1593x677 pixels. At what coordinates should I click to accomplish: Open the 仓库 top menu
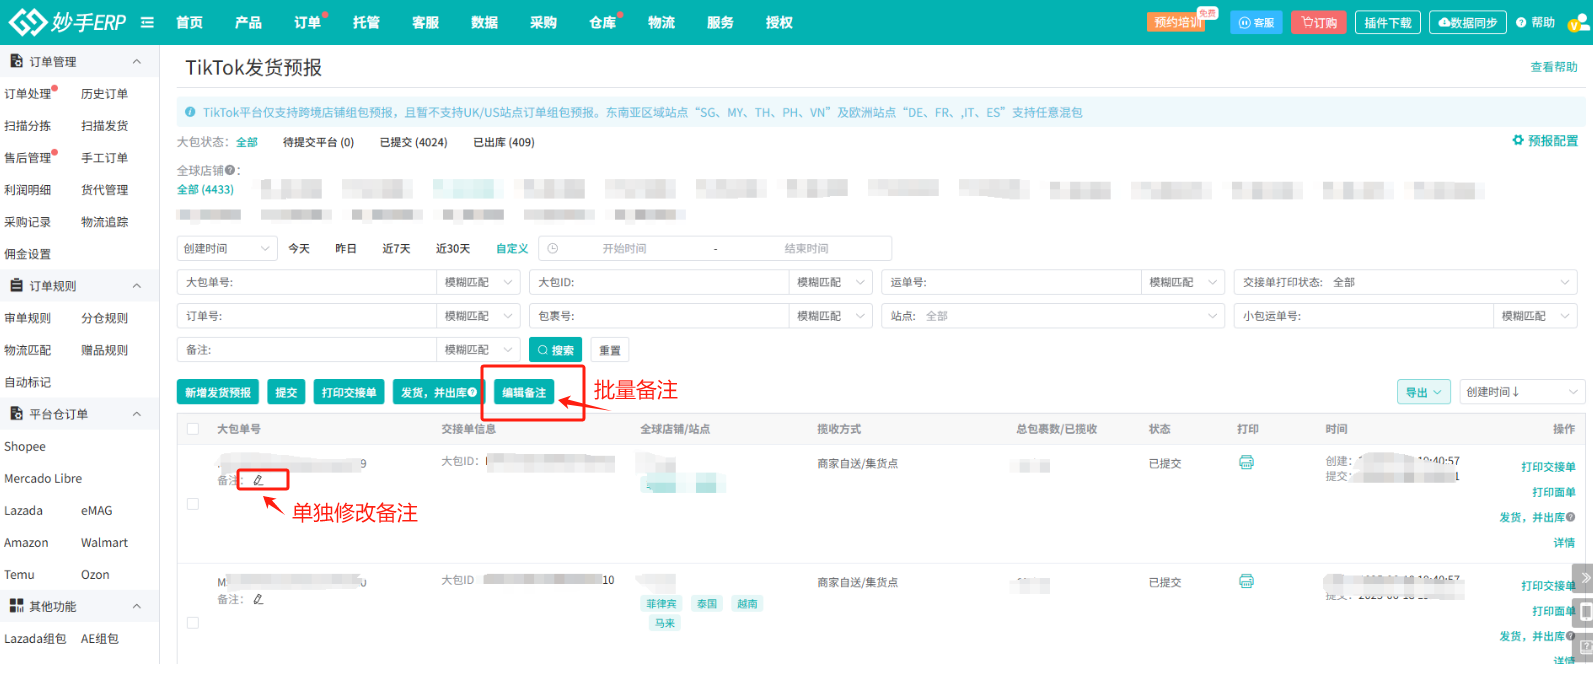(x=602, y=22)
